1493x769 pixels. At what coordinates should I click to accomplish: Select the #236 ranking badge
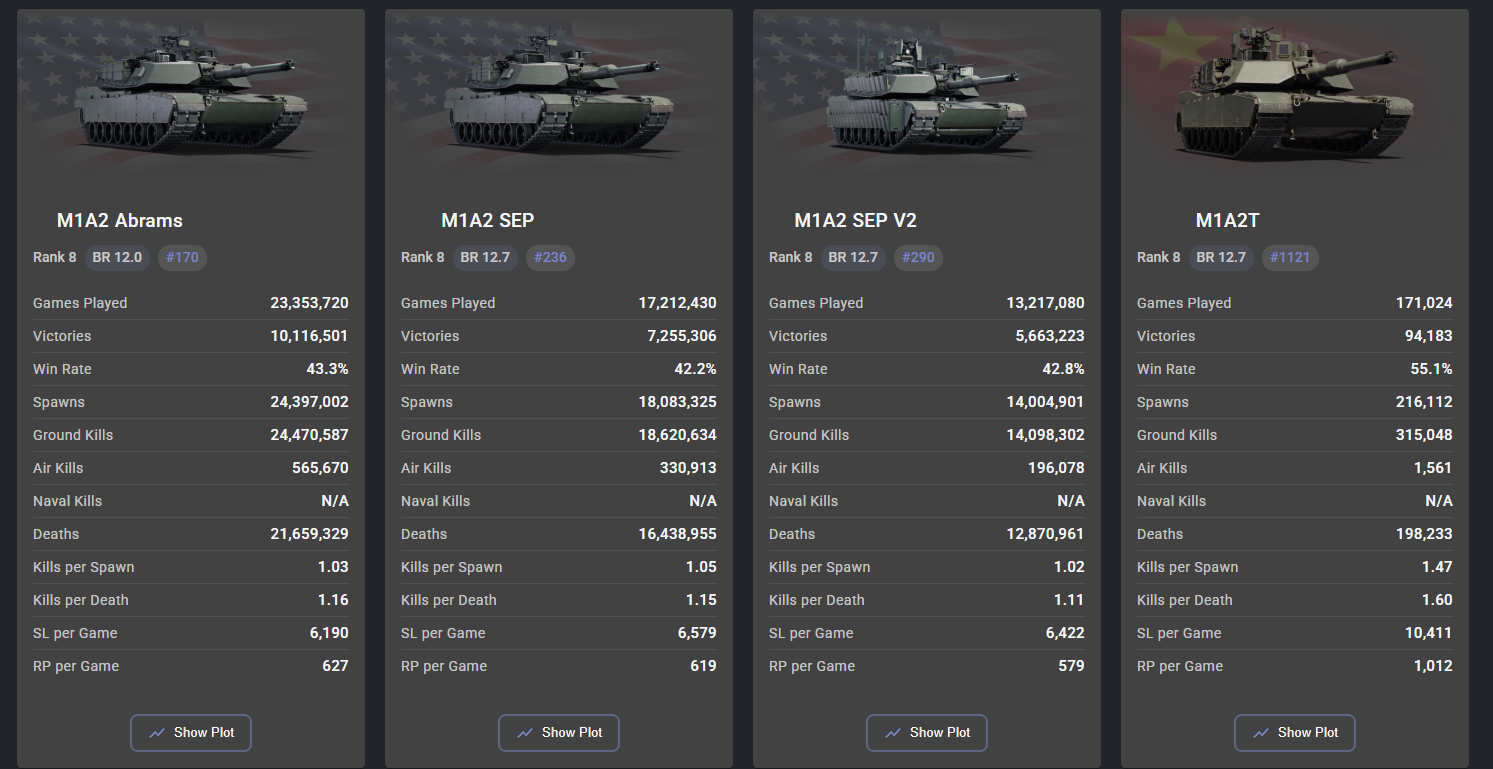coord(550,258)
